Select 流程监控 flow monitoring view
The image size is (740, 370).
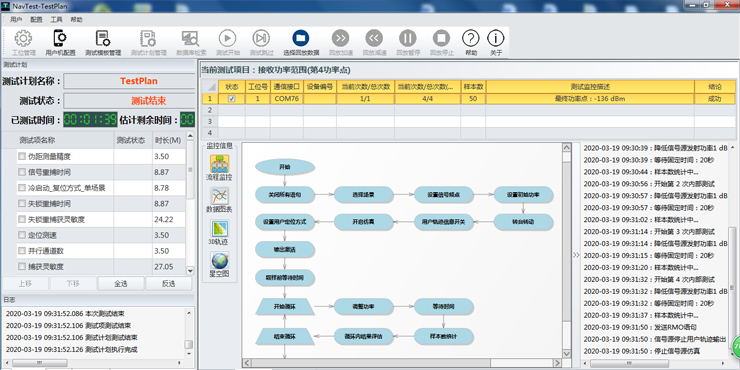[x=219, y=168]
